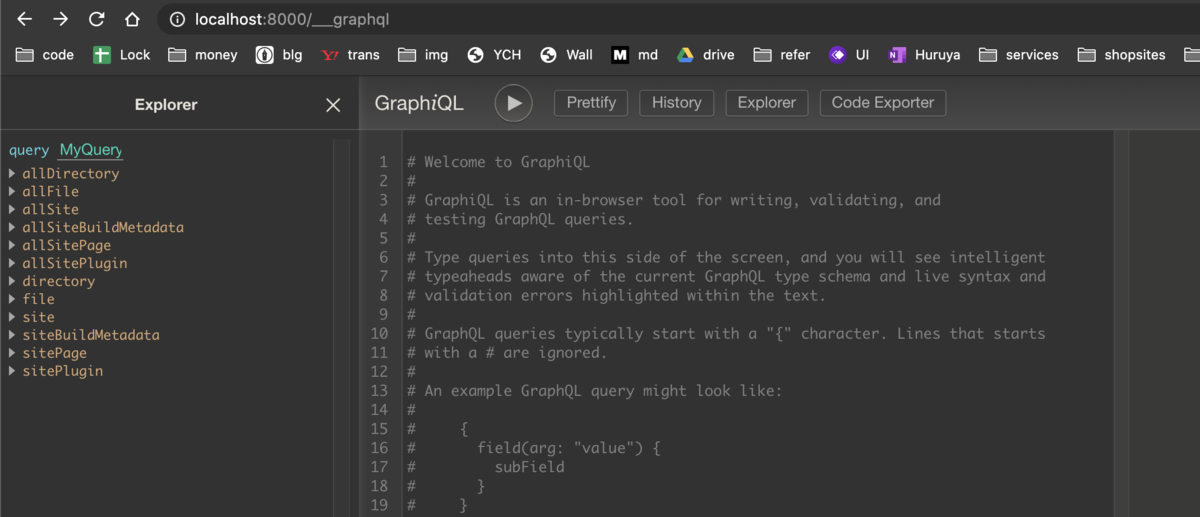Reload the page with the refresh icon

click(x=96, y=19)
